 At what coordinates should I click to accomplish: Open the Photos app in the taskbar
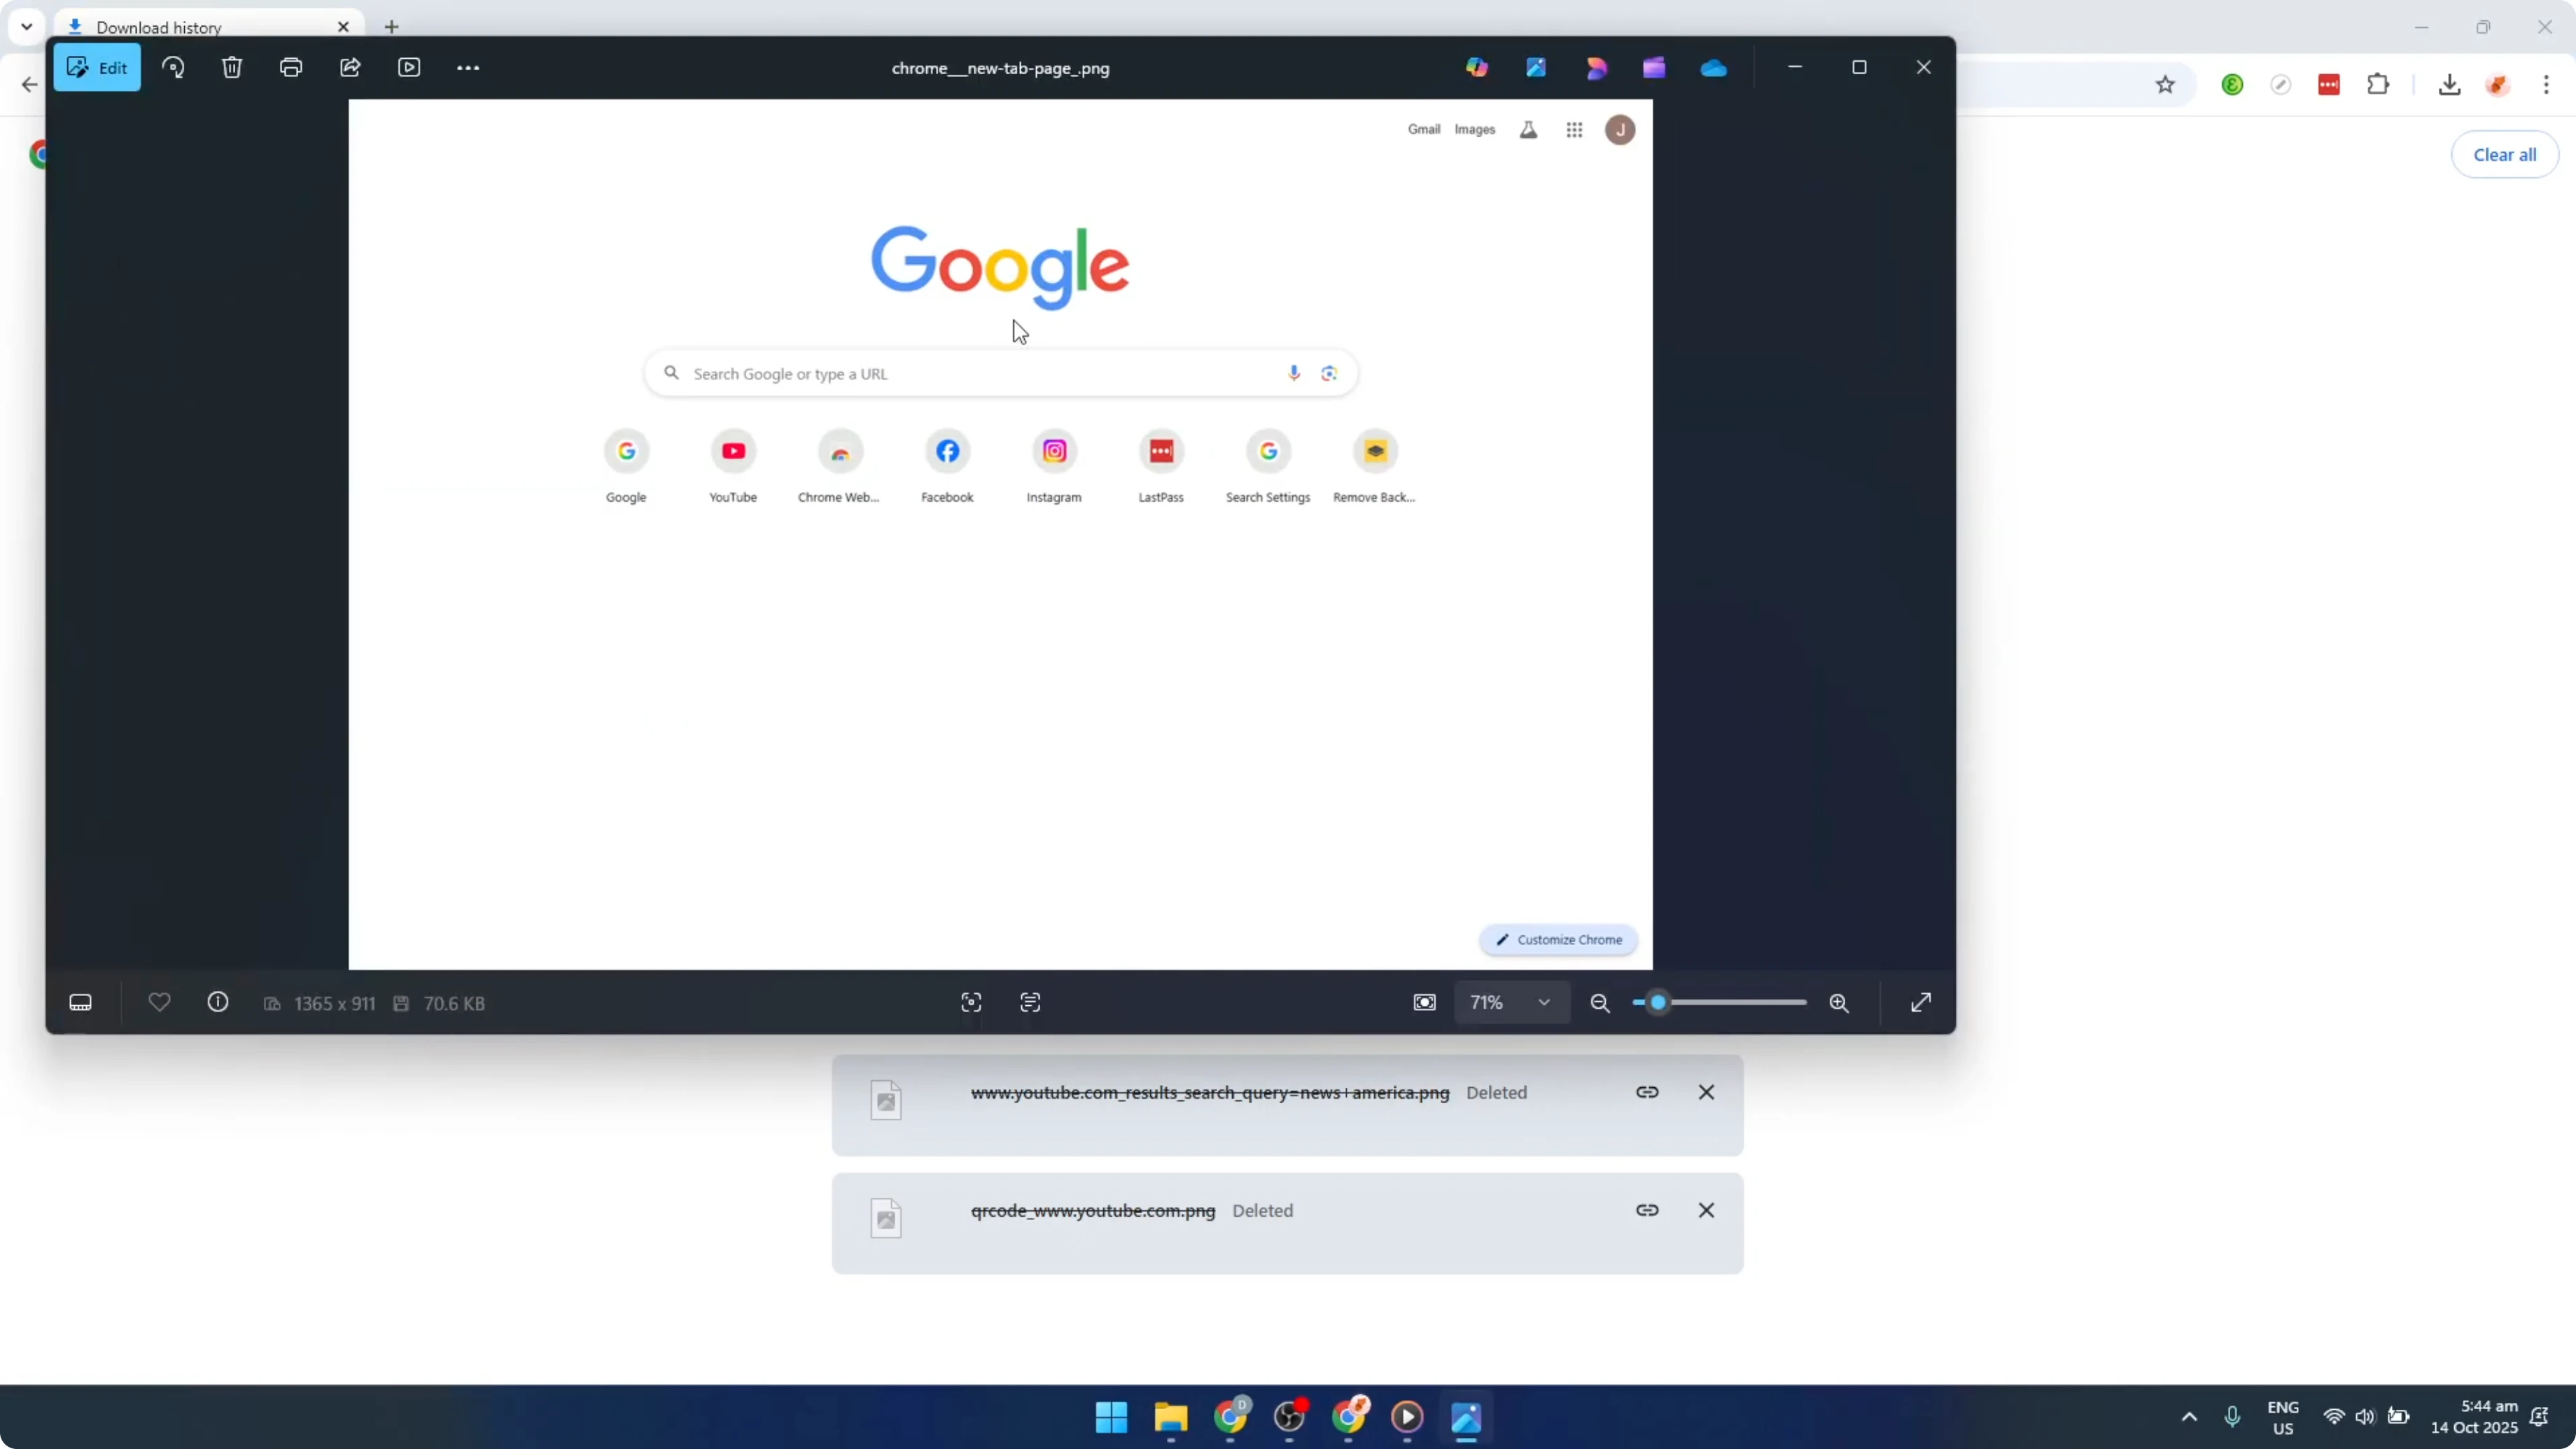tap(1466, 1417)
